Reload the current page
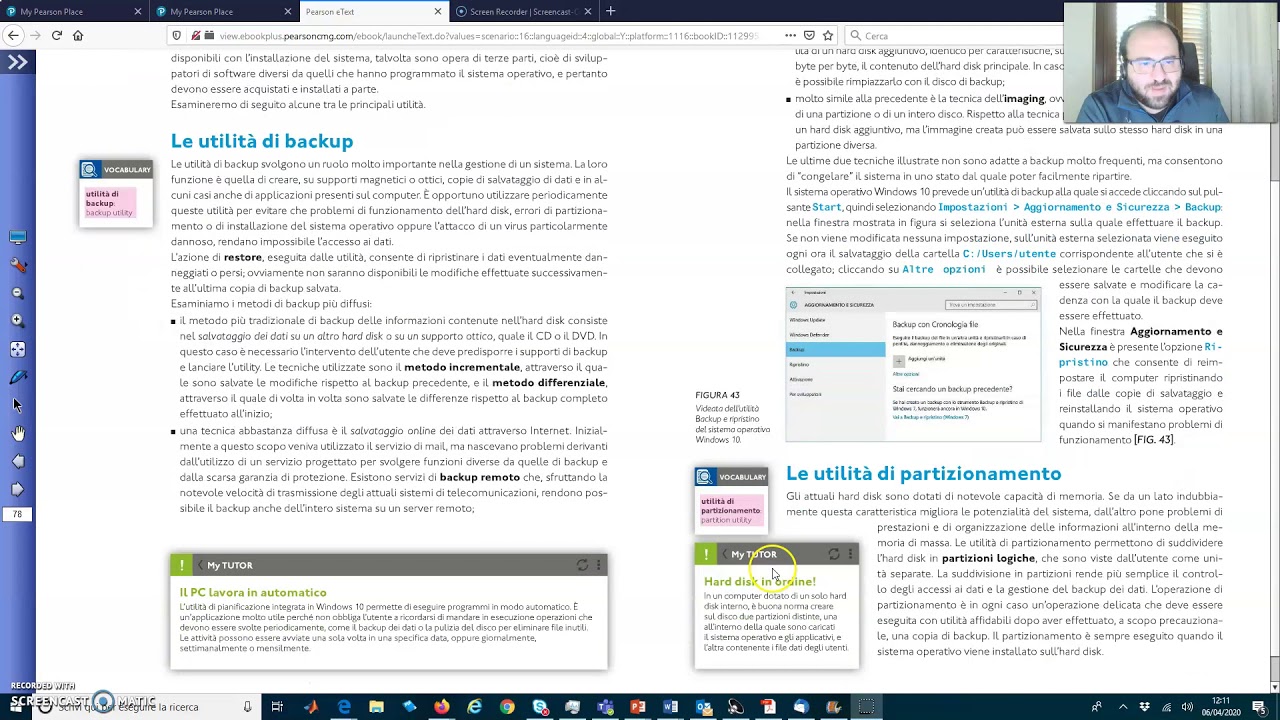The image size is (1280, 720). (57, 35)
